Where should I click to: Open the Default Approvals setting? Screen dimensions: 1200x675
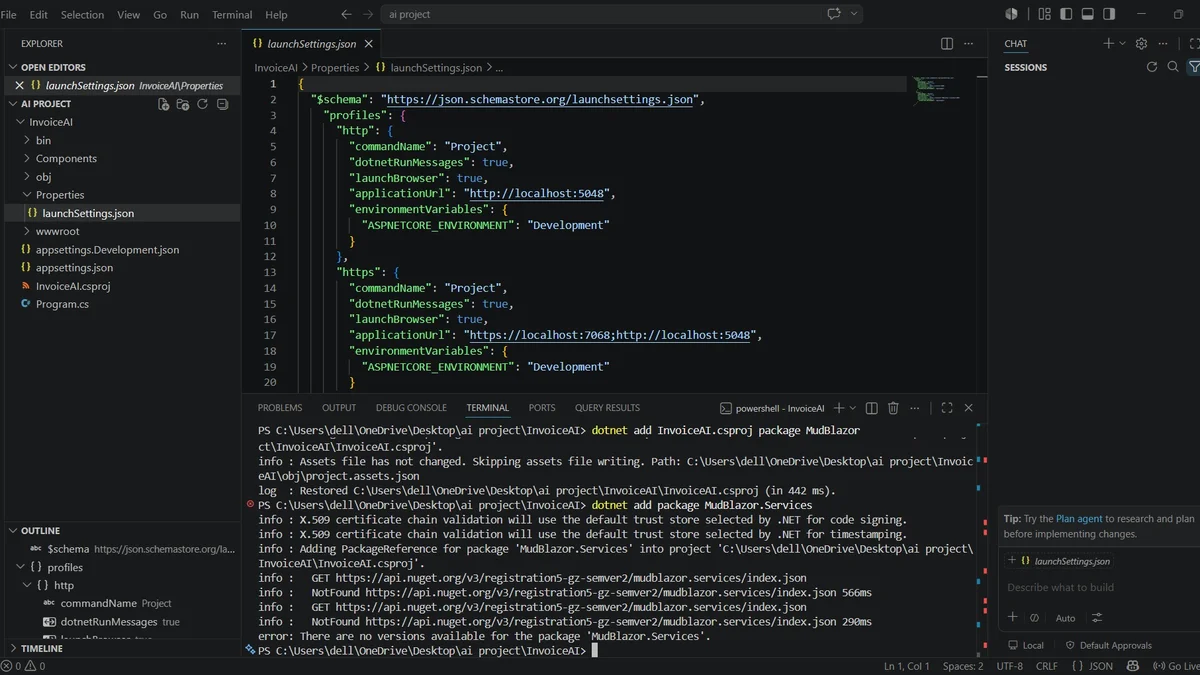coord(1108,646)
